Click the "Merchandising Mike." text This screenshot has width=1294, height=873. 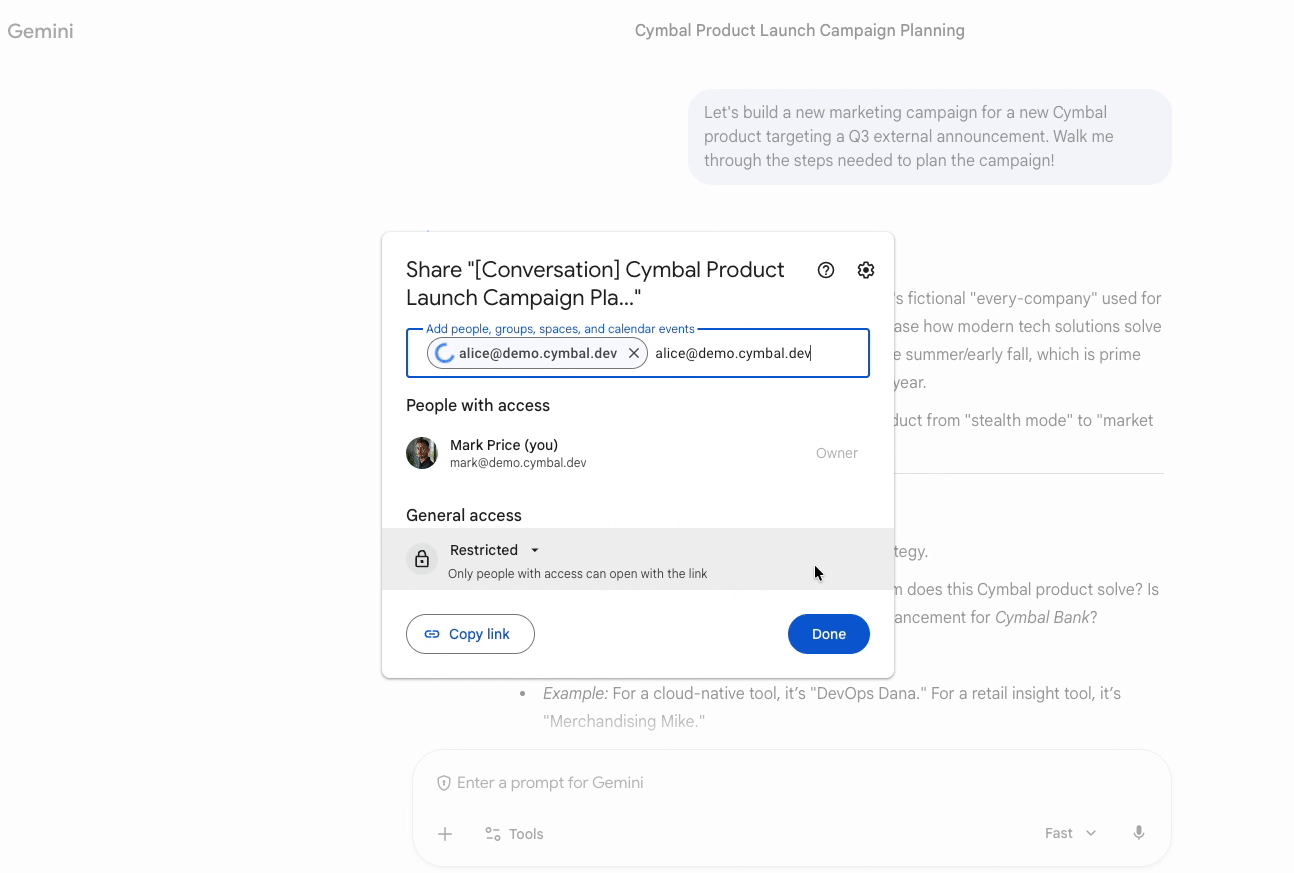pyautogui.click(x=624, y=721)
